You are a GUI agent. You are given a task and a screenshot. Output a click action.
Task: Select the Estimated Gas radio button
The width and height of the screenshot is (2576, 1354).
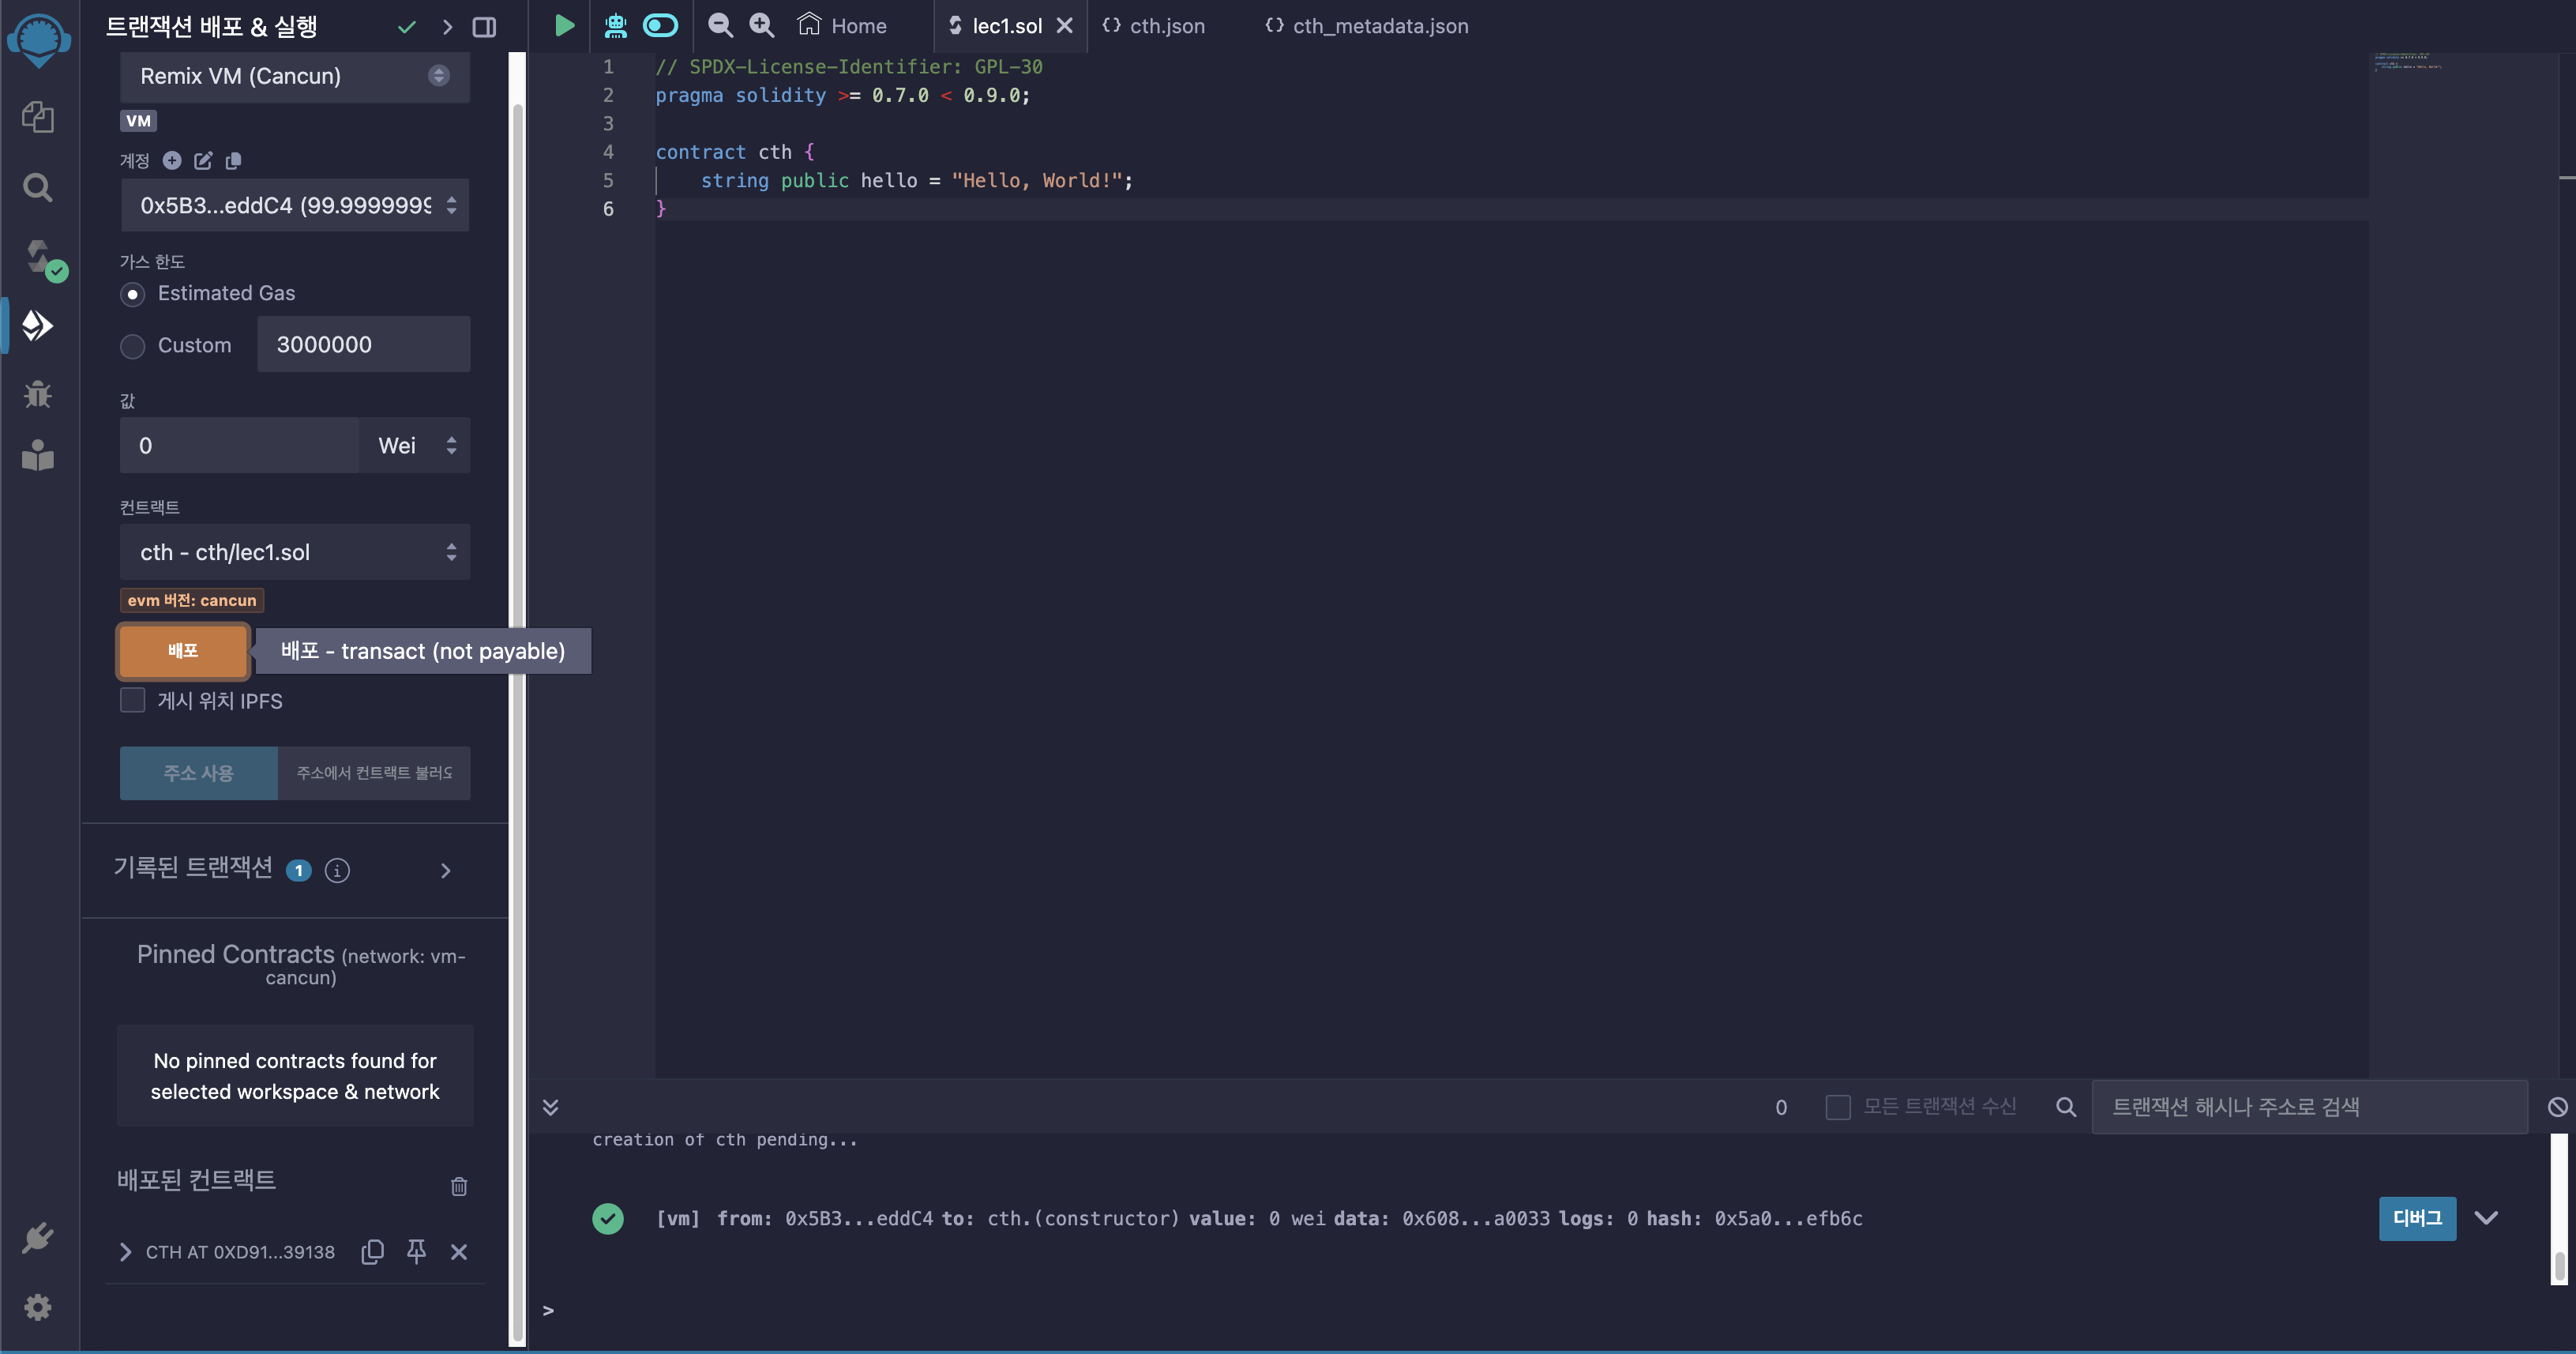[132, 294]
